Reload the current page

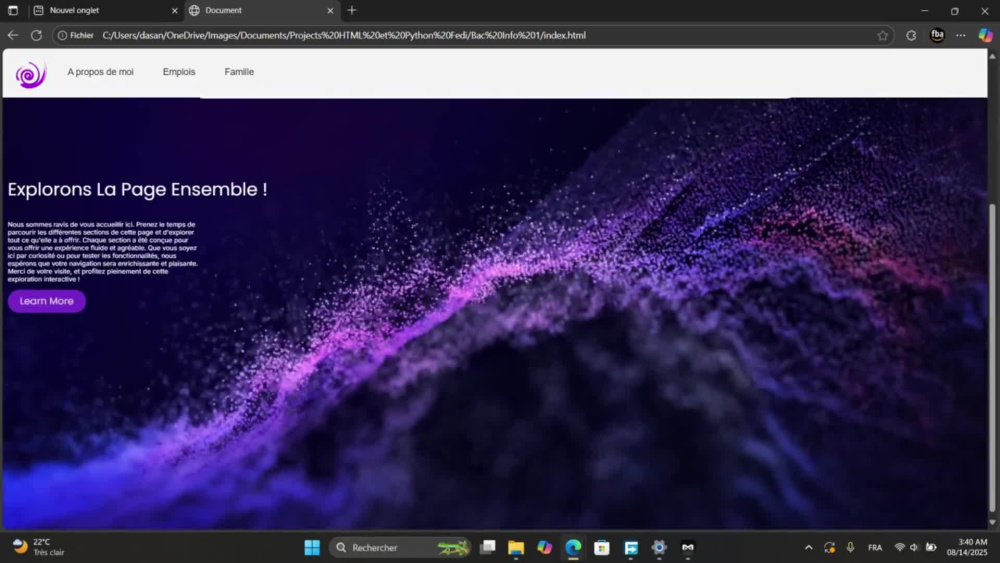(36, 36)
